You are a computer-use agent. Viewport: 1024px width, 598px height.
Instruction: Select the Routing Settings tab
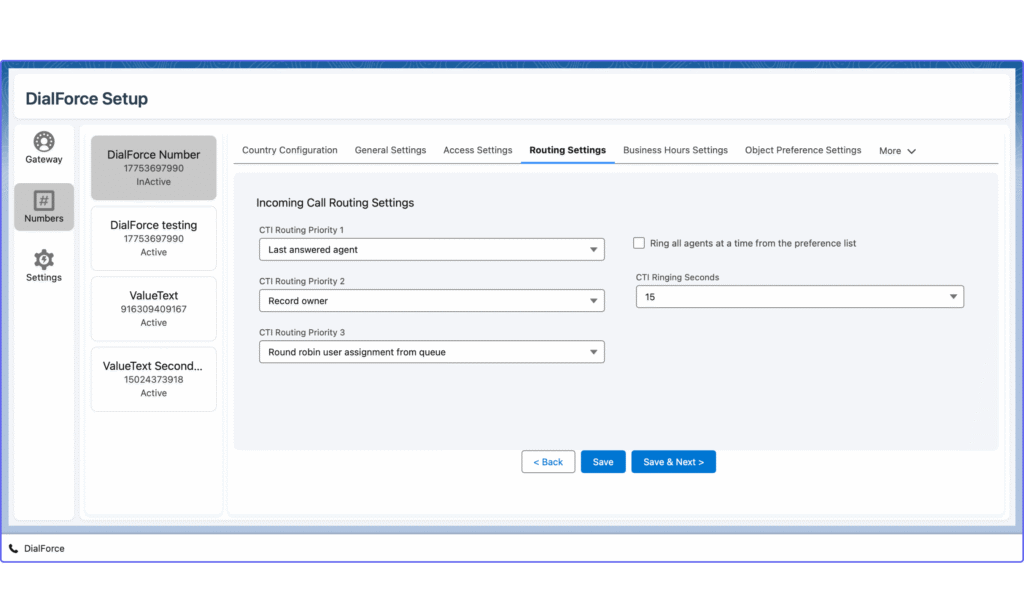pos(568,150)
